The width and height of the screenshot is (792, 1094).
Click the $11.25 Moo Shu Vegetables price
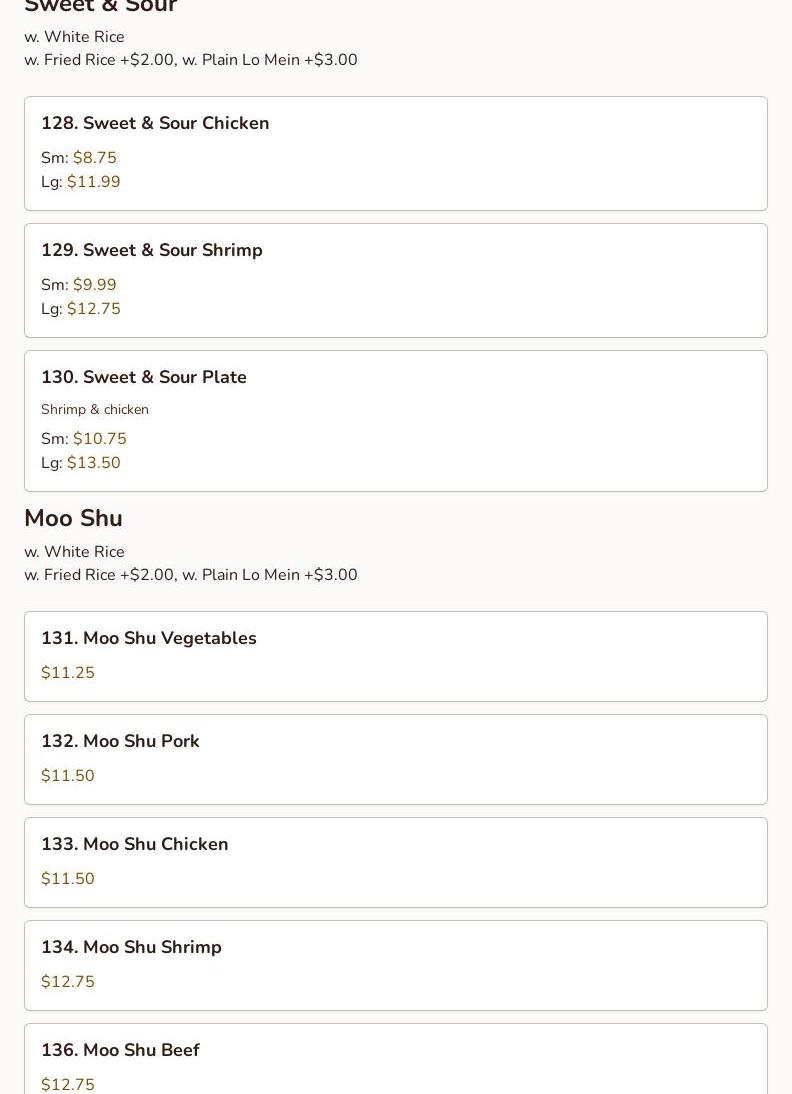coord(68,673)
